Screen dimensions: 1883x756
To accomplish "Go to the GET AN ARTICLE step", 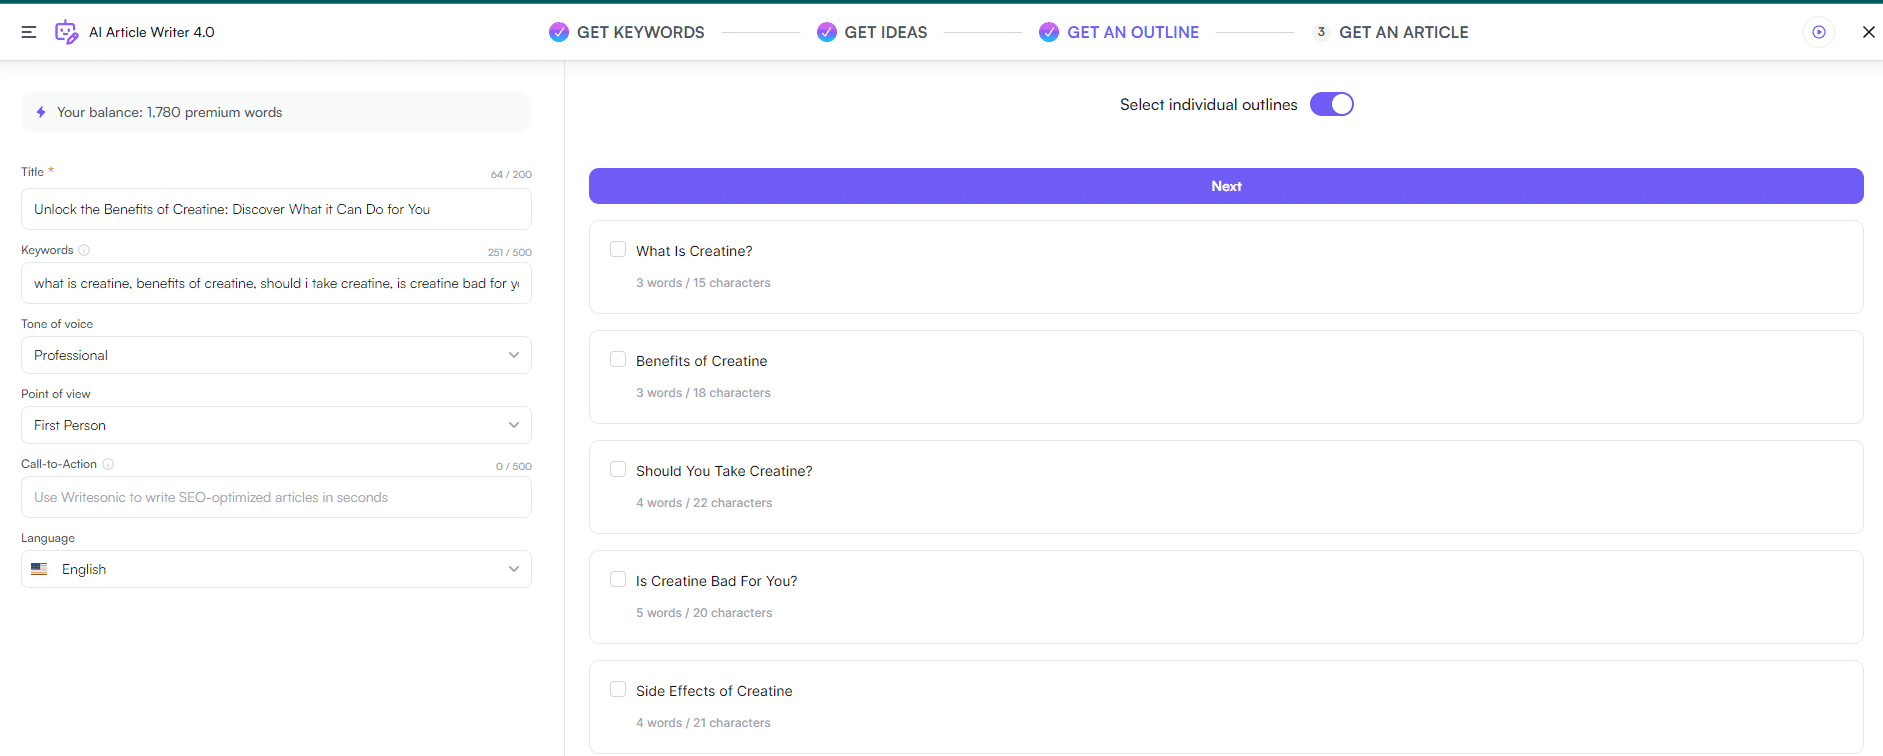I will tap(1404, 32).
